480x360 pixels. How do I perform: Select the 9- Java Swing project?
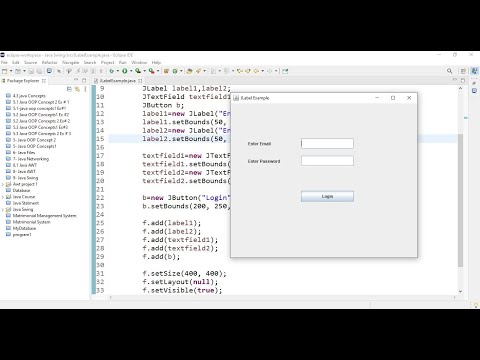tap(25, 178)
